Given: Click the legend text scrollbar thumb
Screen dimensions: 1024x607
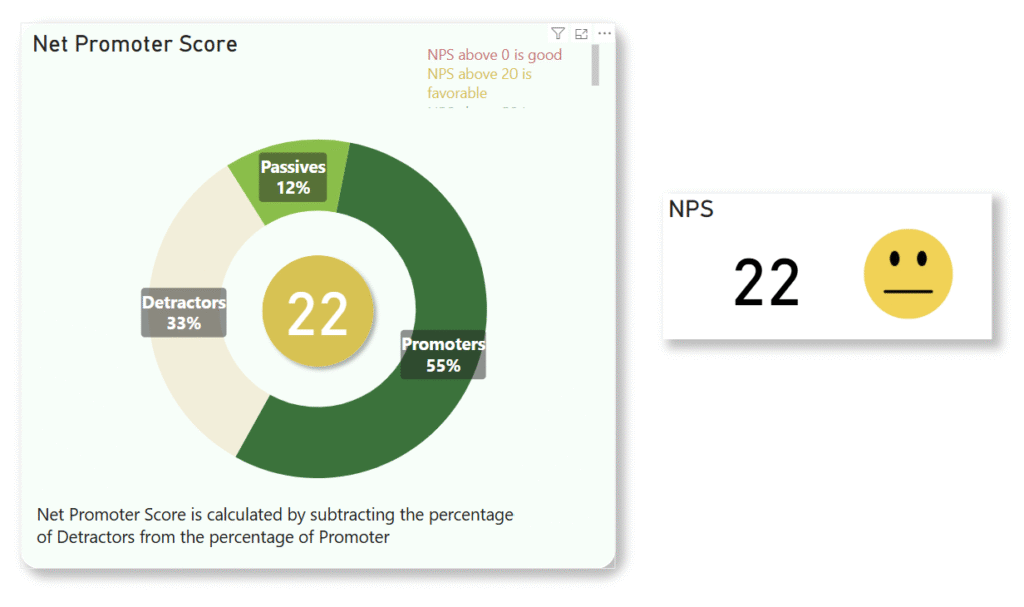Looking at the screenshot, I should coord(595,65).
